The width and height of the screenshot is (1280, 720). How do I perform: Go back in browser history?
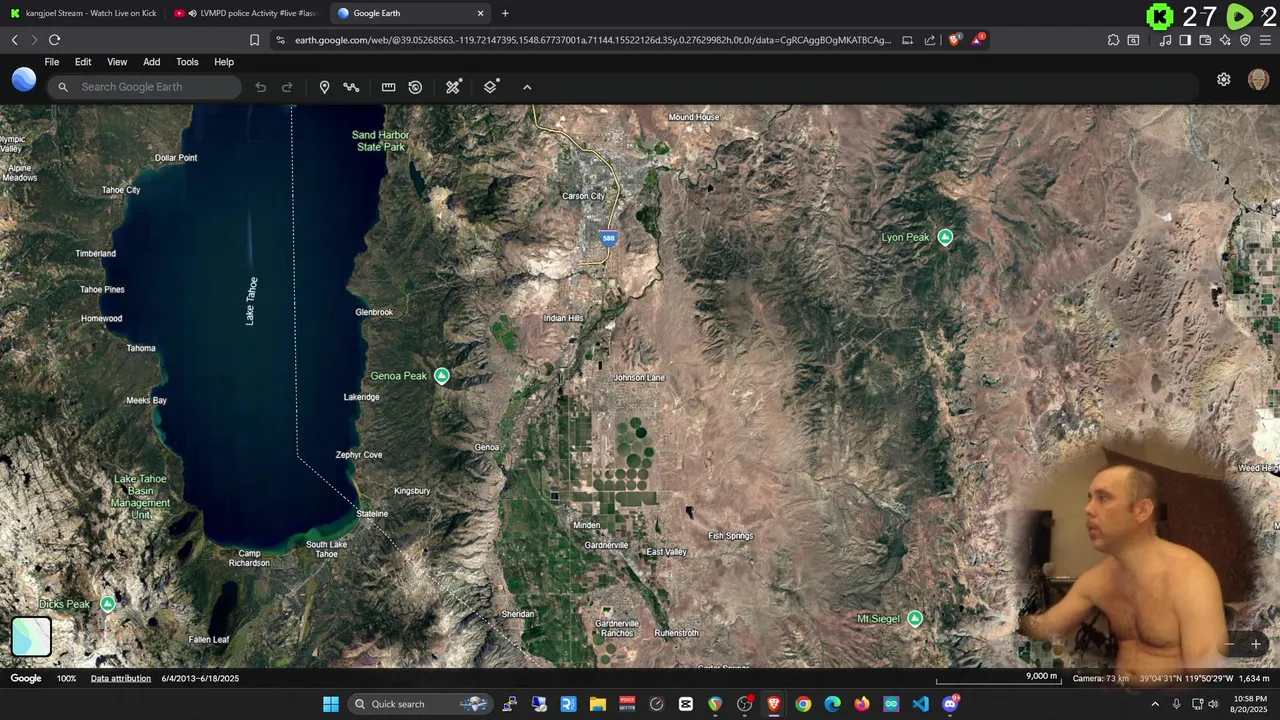coord(14,40)
